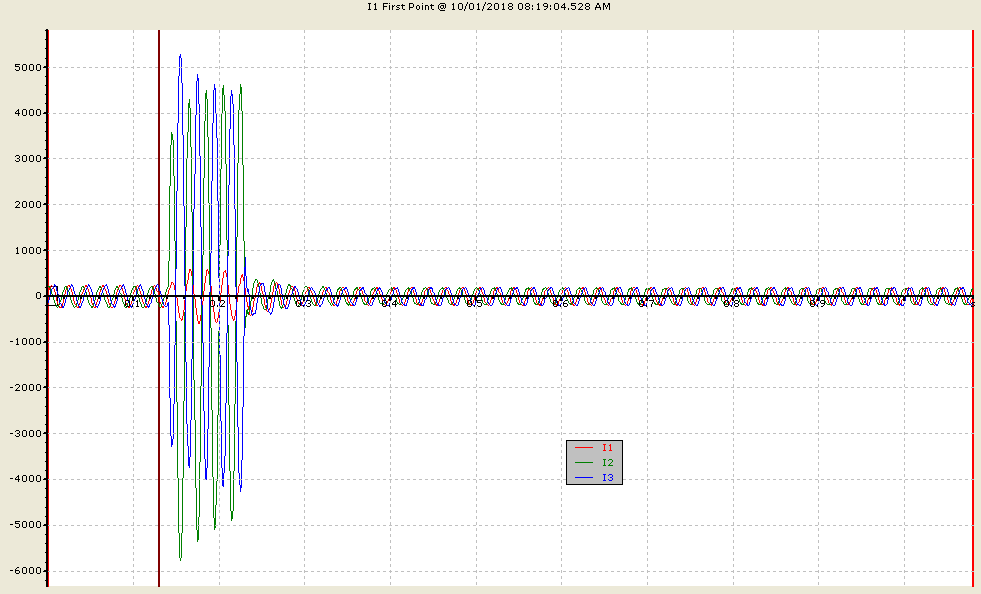Select the blue I3 line sample in legend
Viewport: 981px width, 594px height.
[584, 478]
